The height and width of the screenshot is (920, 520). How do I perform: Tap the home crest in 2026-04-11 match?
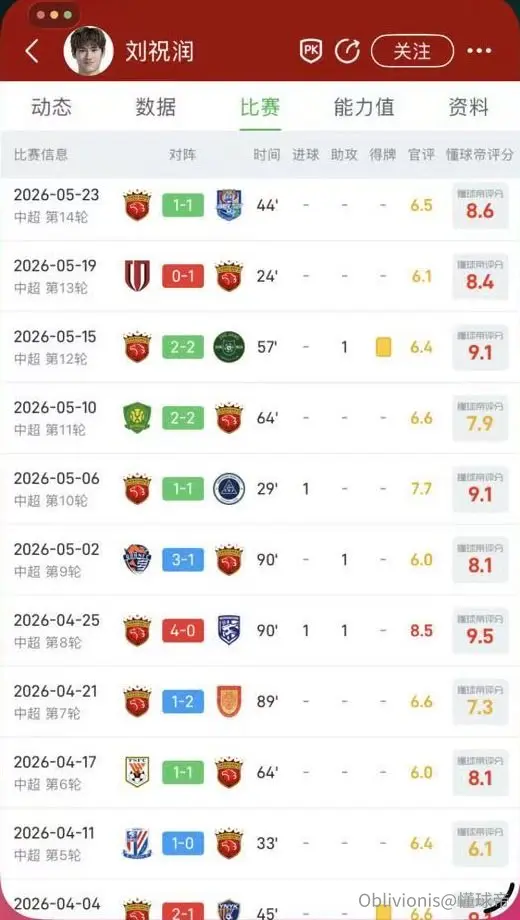point(137,844)
